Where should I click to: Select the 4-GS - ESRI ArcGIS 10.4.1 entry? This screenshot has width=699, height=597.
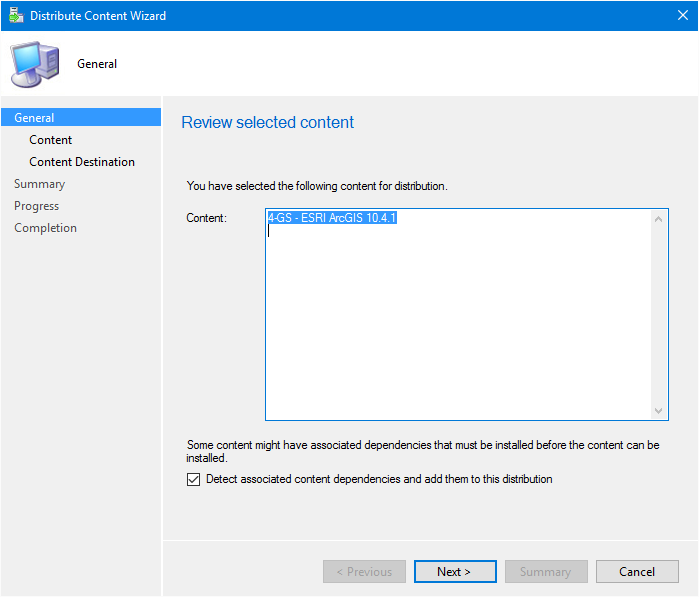pos(332,218)
